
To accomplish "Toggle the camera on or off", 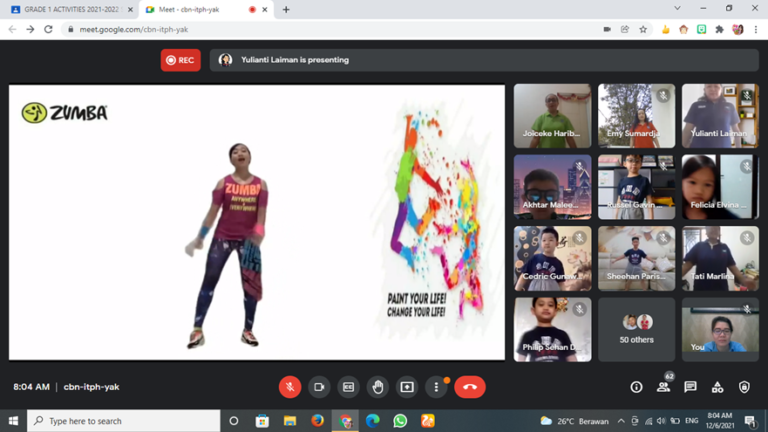I will point(319,387).
